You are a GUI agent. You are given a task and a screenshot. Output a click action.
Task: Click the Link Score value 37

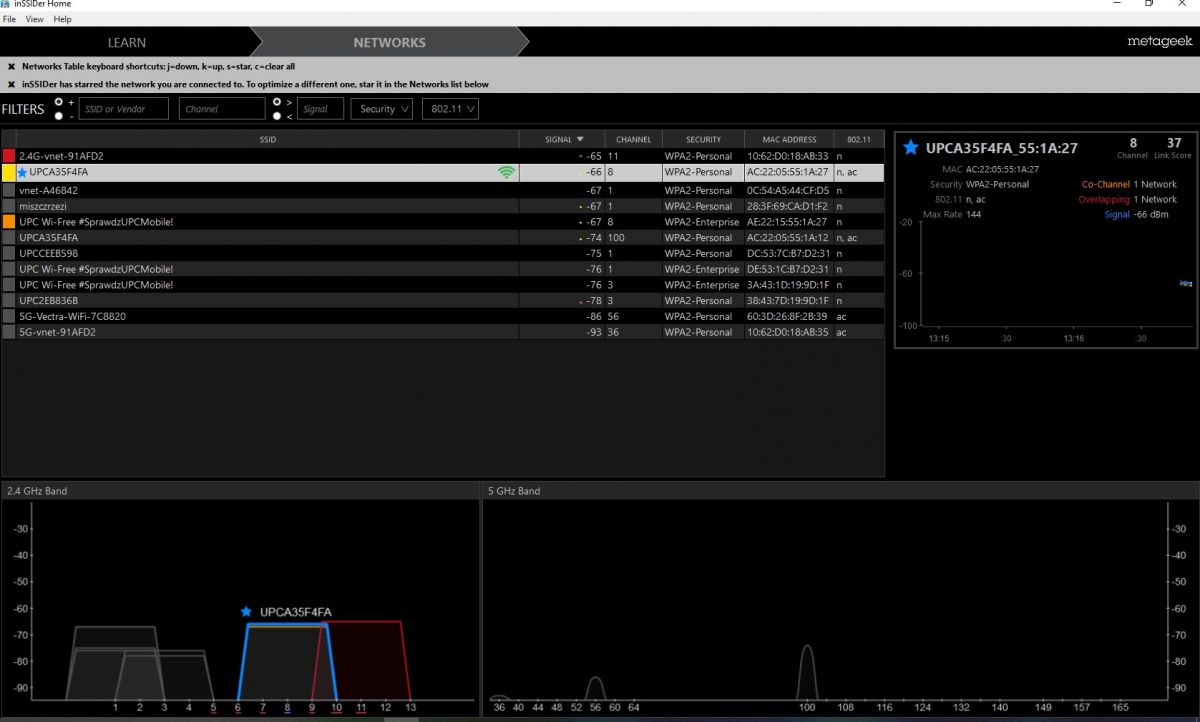click(x=1174, y=143)
